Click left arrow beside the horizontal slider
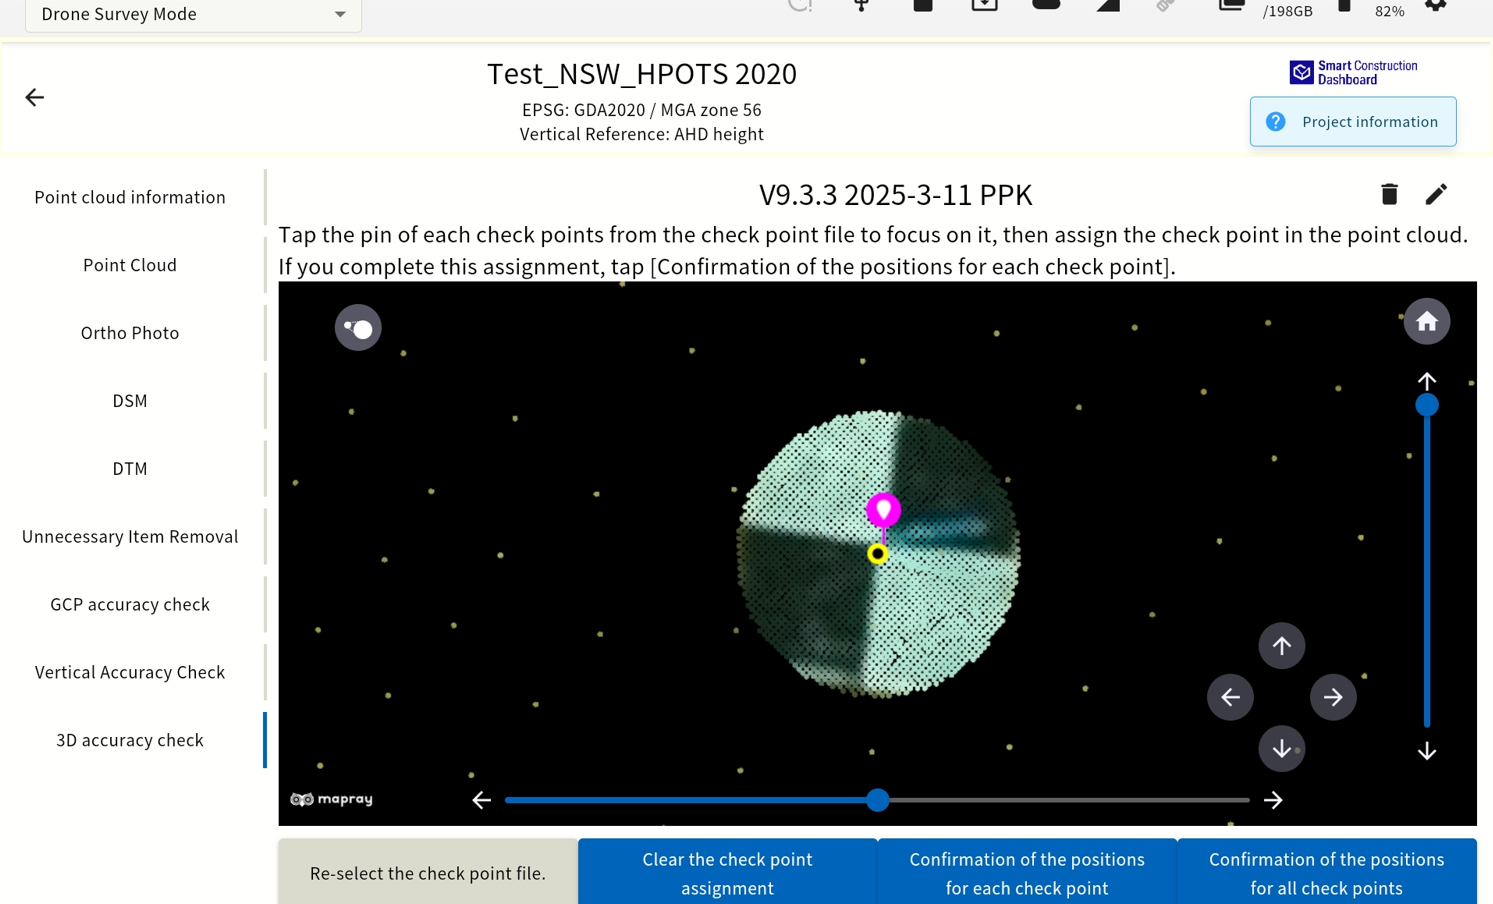The width and height of the screenshot is (1493, 904). tap(482, 800)
